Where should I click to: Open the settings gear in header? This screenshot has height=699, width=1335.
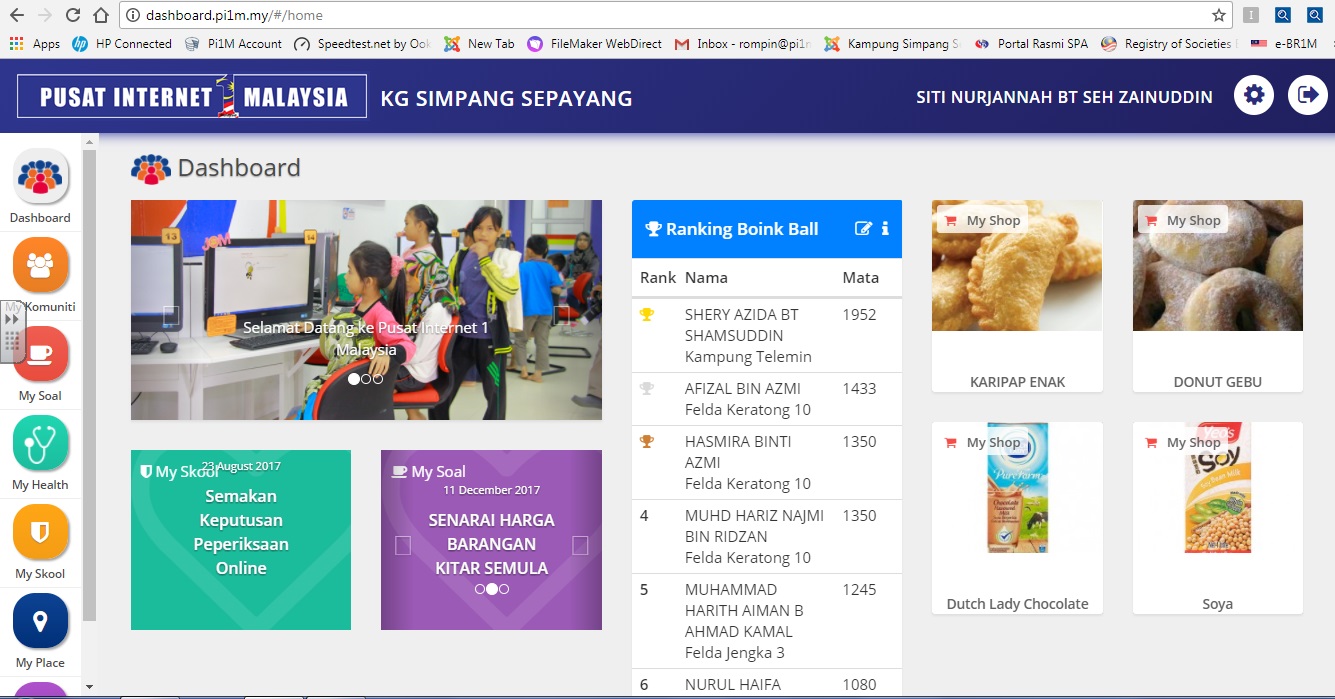pyautogui.click(x=1254, y=96)
